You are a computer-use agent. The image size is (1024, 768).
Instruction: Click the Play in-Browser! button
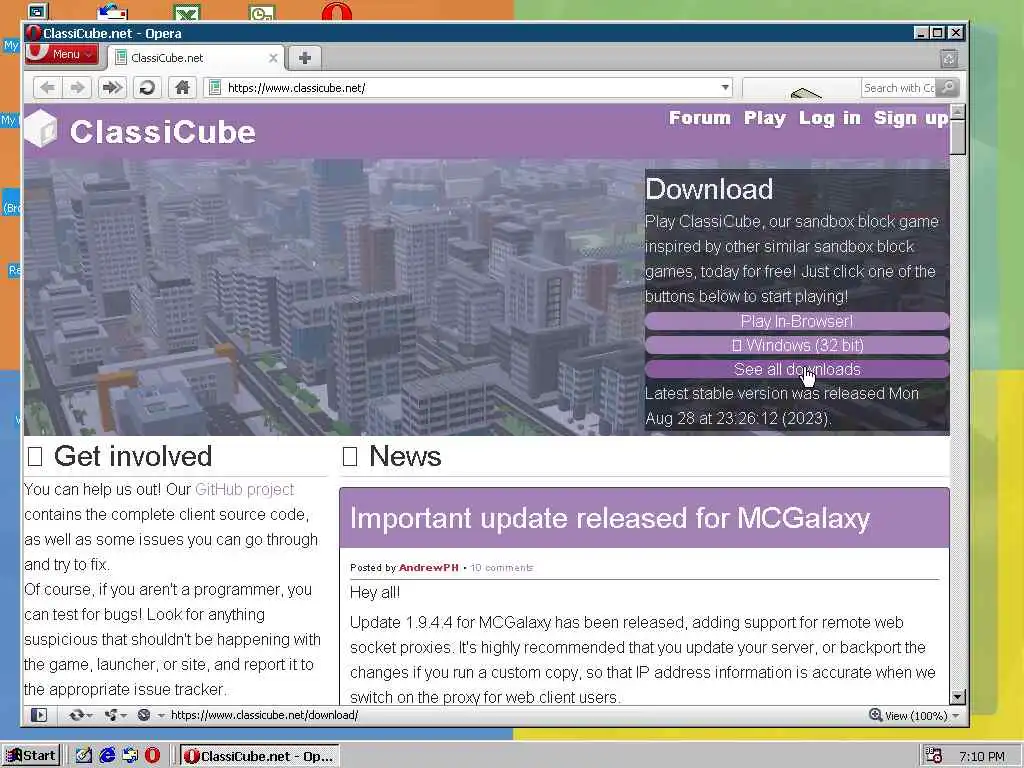tap(797, 321)
